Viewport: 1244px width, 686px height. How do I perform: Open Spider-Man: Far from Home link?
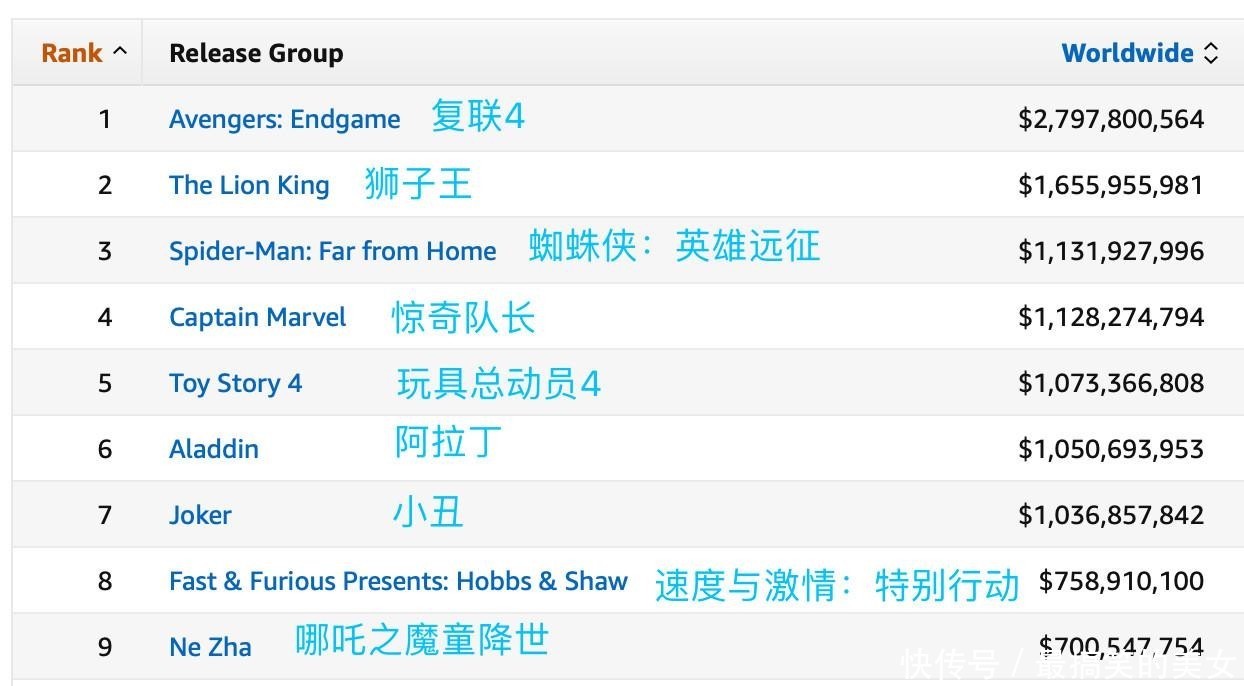pos(332,251)
